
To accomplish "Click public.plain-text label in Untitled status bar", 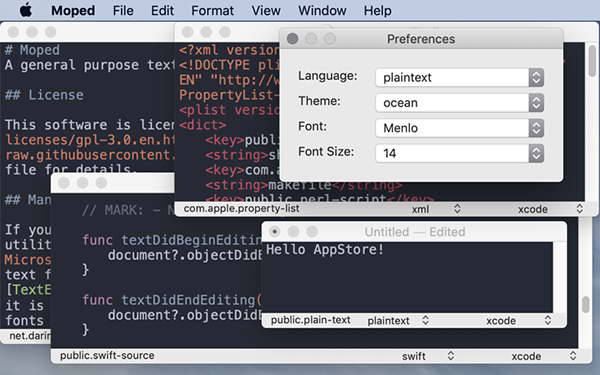I will [x=310, y=320].
